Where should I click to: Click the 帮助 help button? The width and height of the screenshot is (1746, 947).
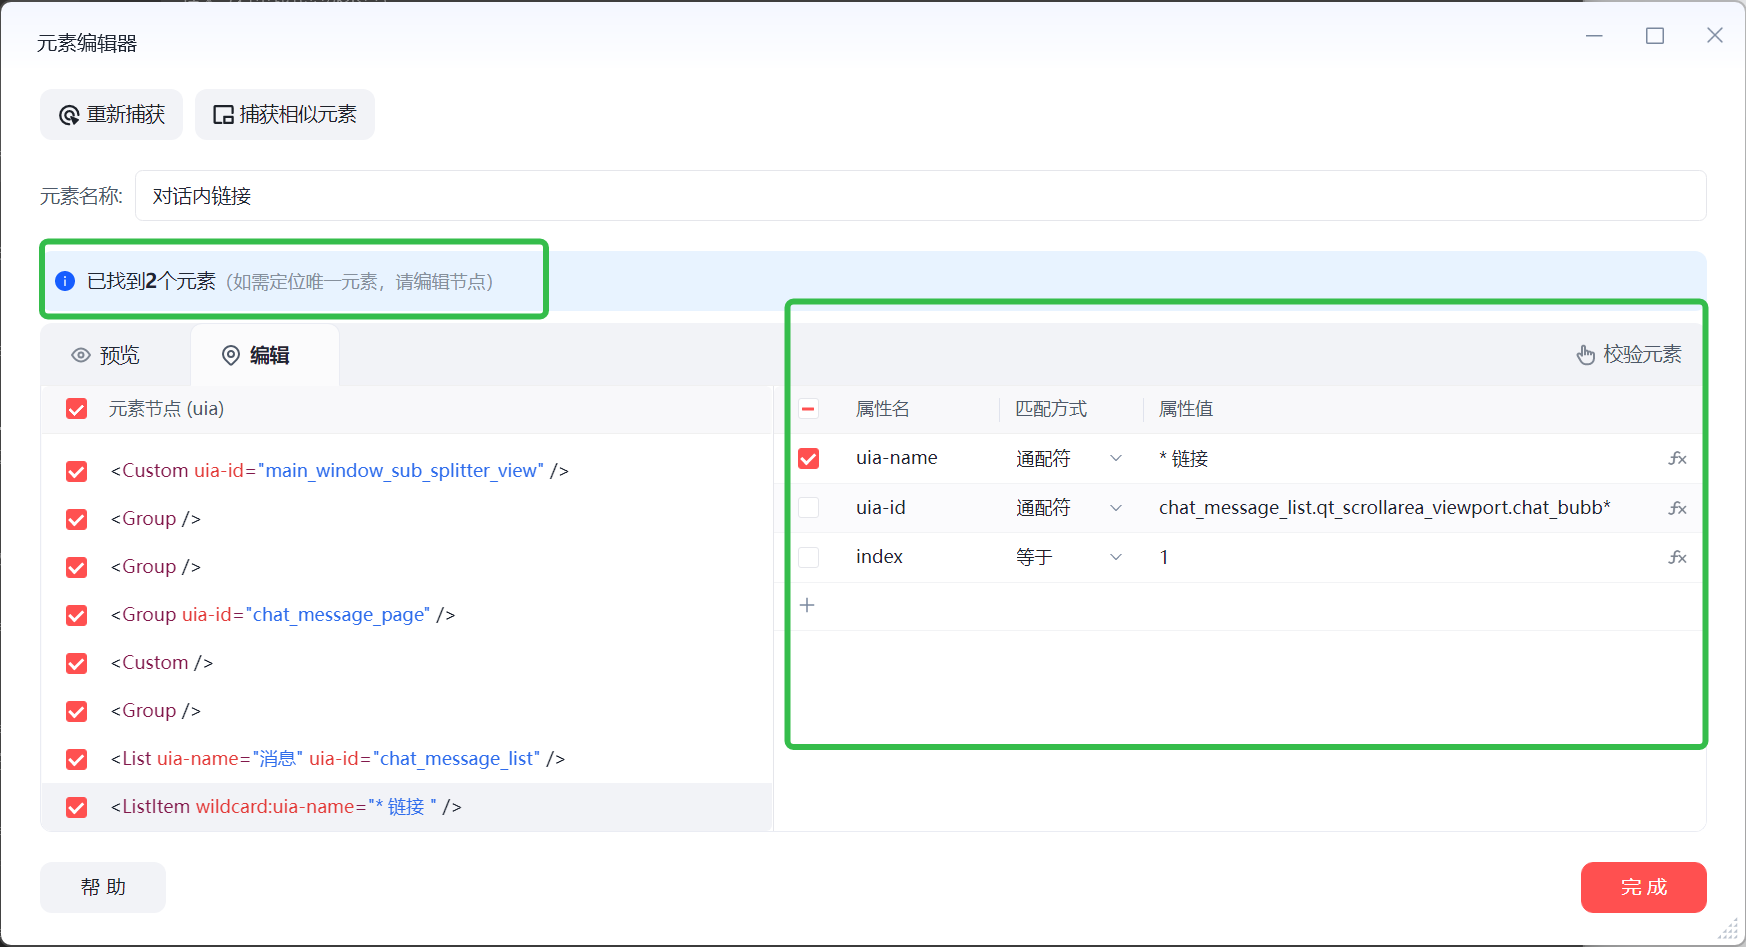coord(103,887)
